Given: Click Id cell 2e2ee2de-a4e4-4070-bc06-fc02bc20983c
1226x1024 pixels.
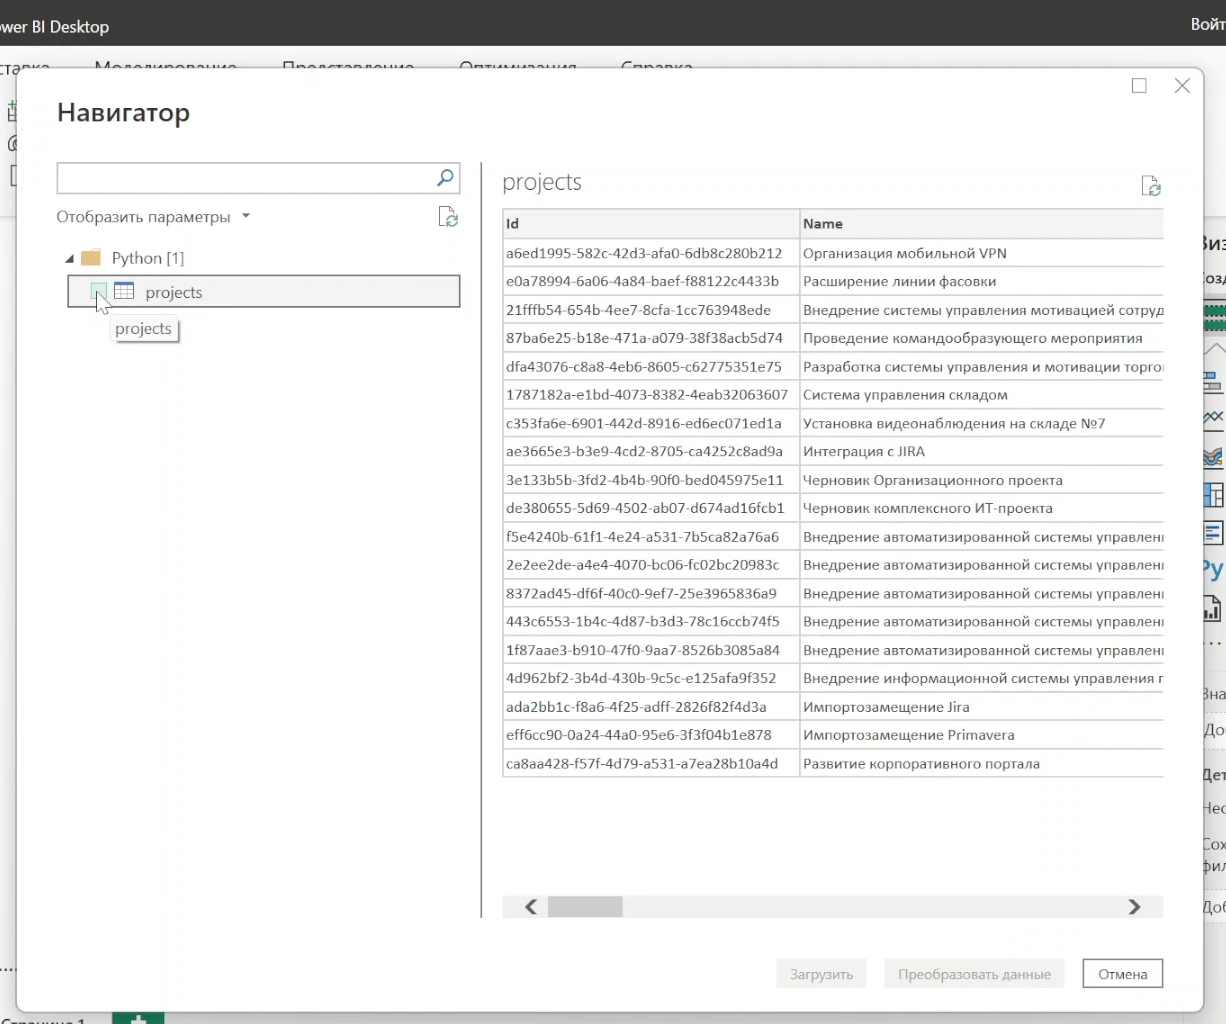Looking at the screenshot, I should click(x=650, y=565).
